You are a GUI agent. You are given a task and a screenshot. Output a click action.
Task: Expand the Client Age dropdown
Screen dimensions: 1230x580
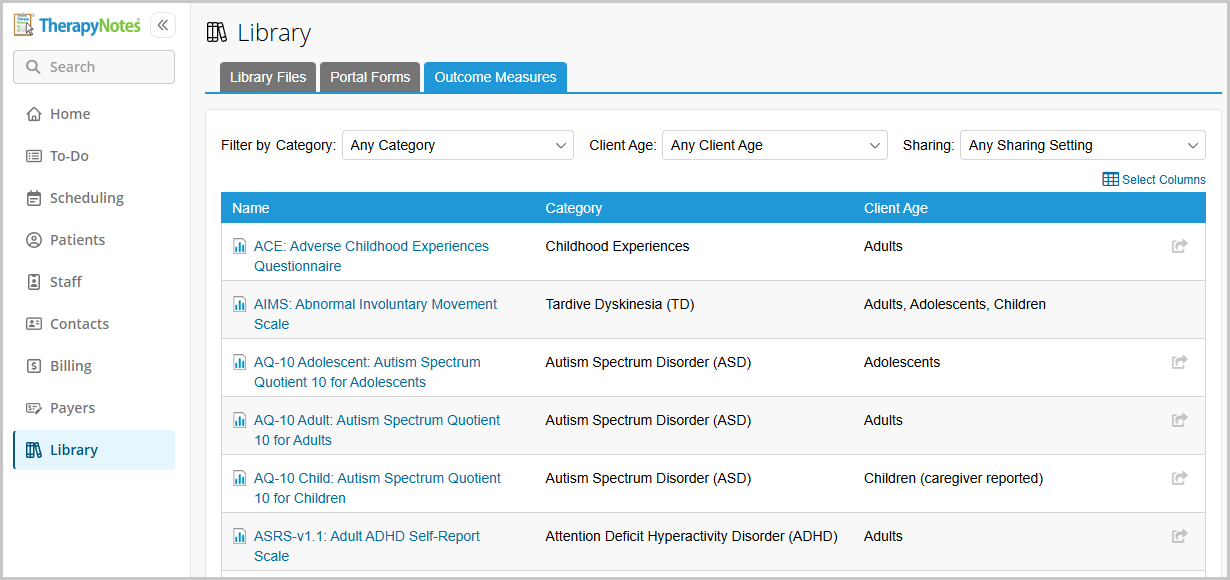pos(774,145)
